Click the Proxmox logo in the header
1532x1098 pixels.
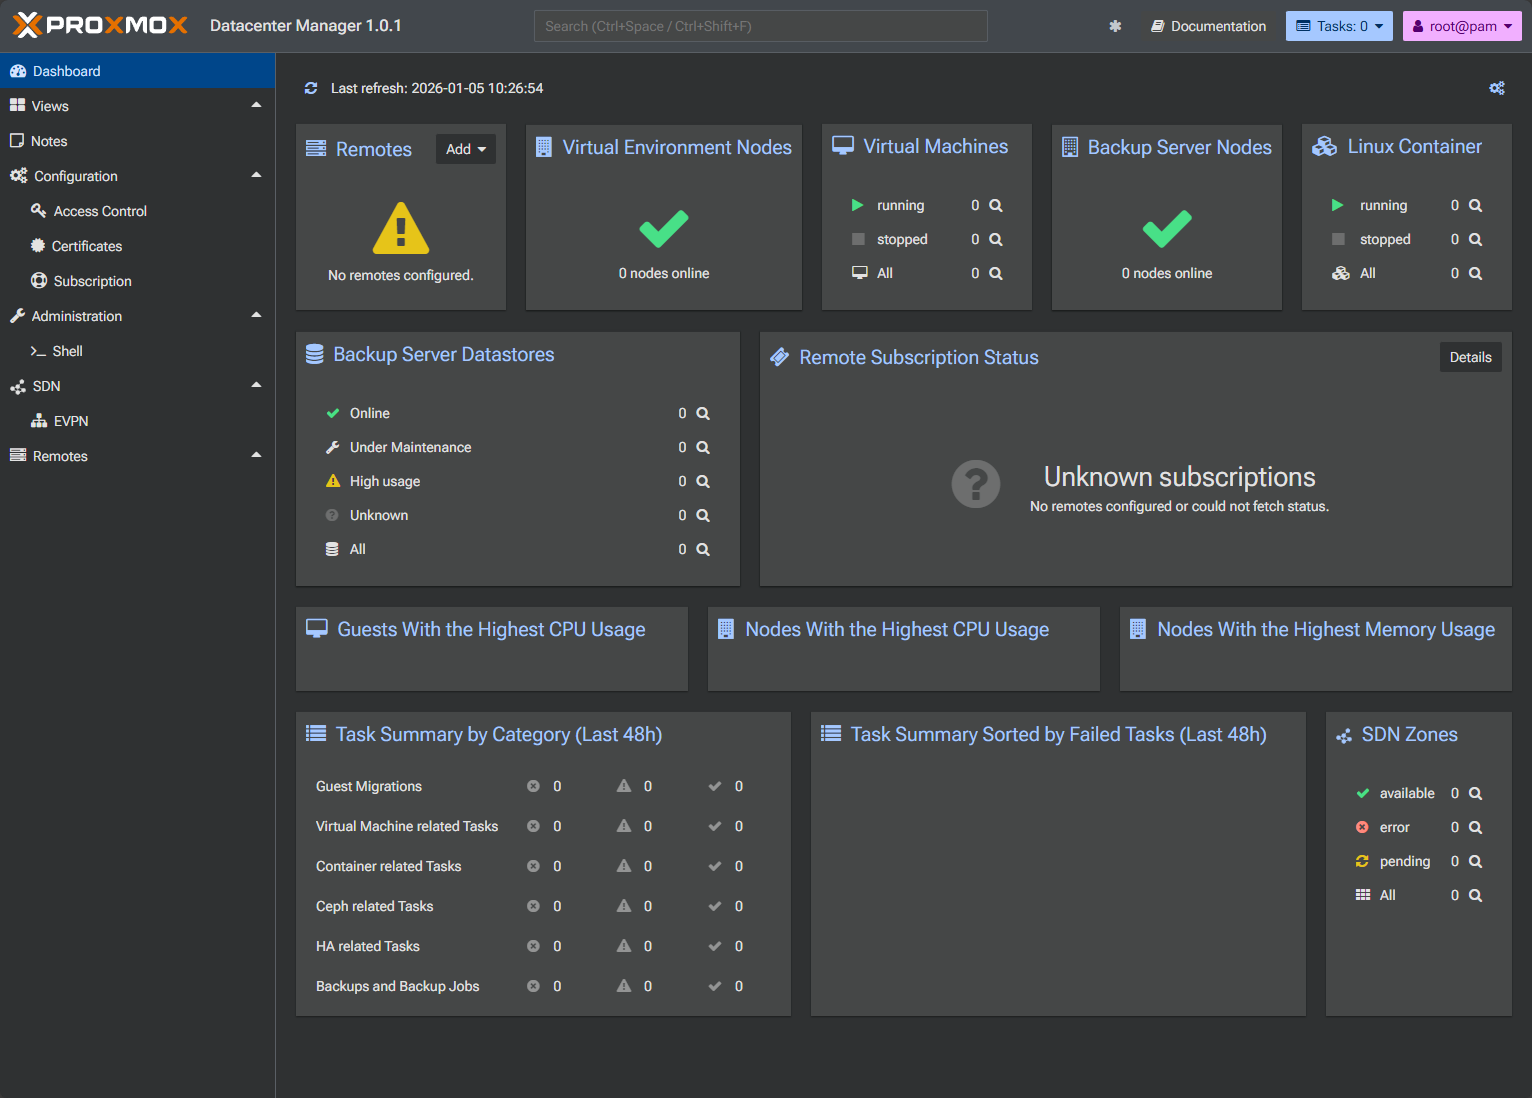[x=97, y=25]
